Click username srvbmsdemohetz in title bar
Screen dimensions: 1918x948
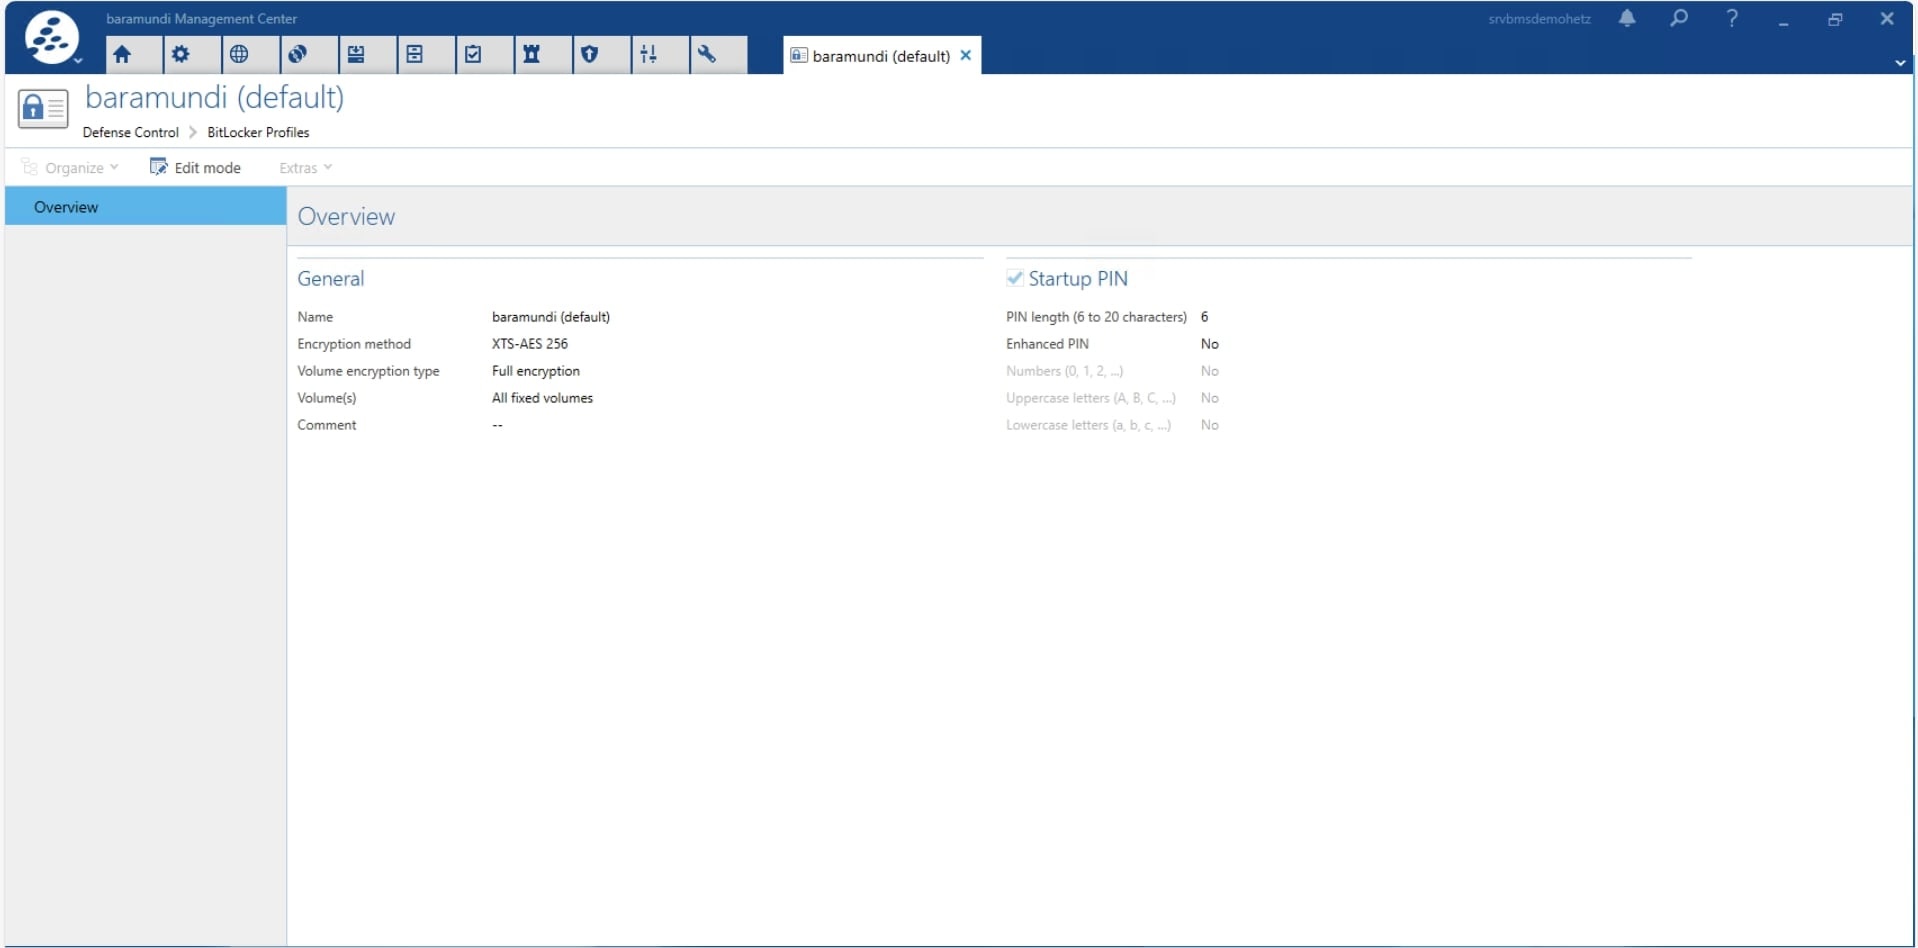point(1539,19)
